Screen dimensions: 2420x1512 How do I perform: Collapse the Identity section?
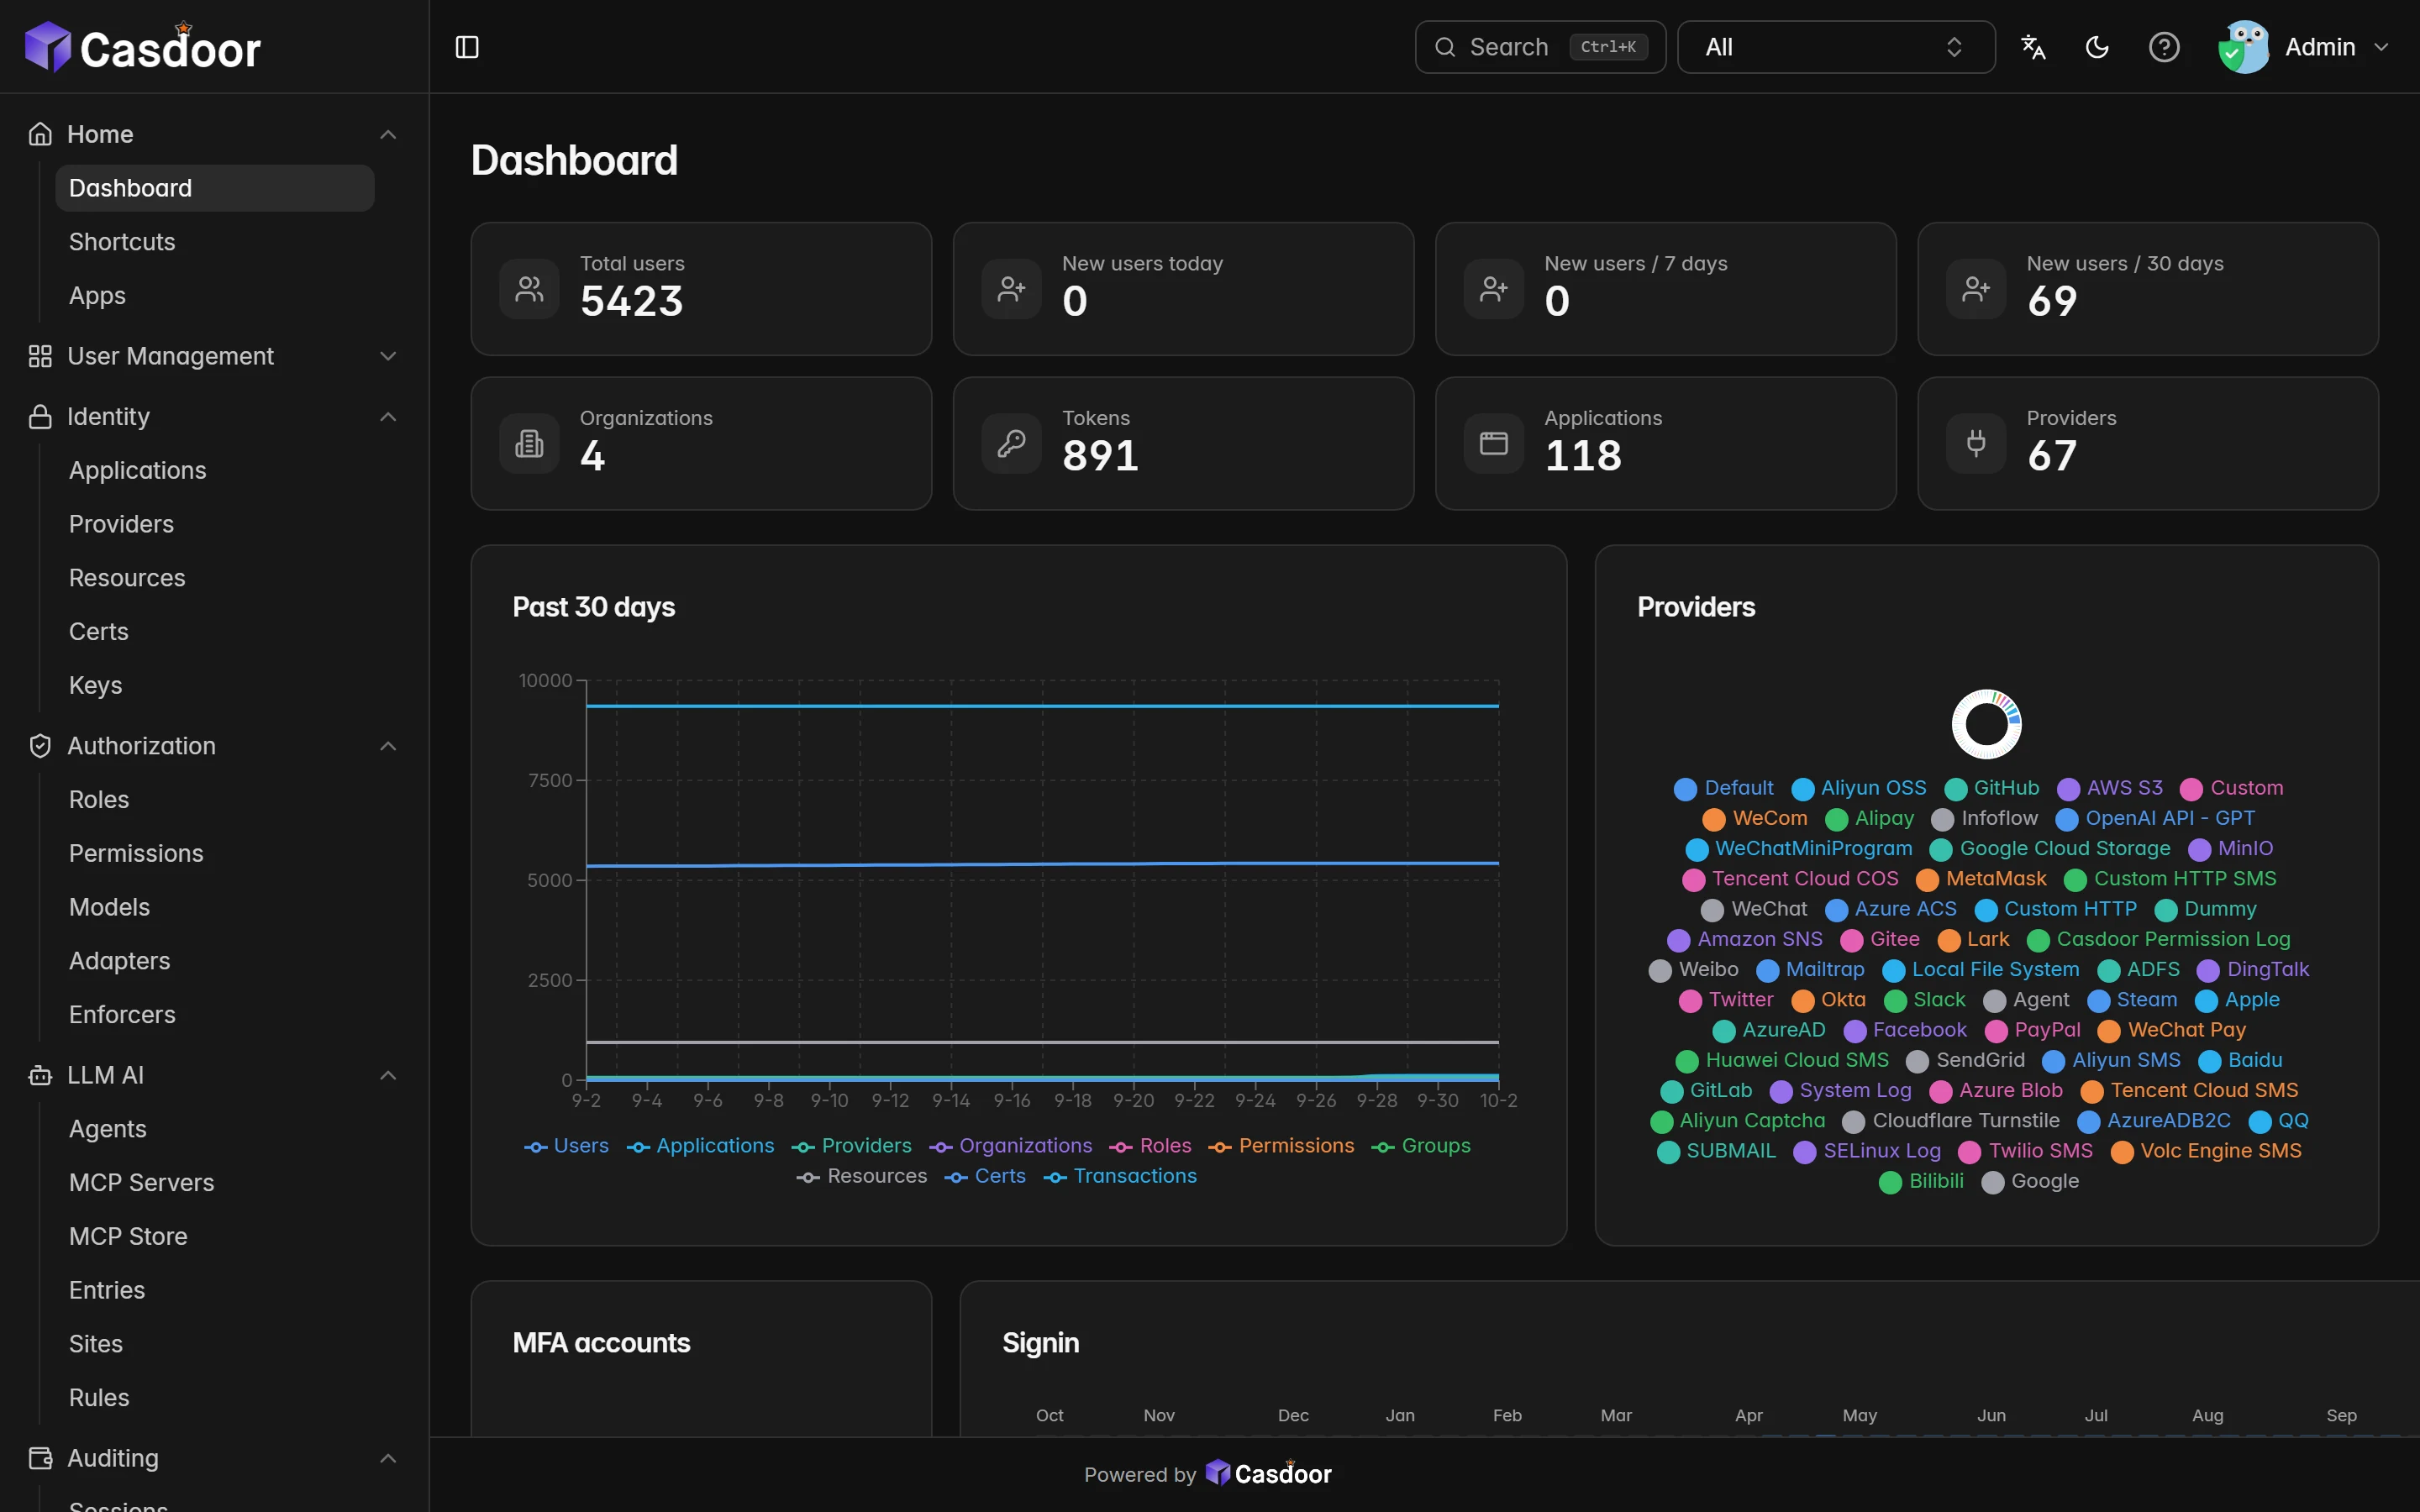(x=388, y=416)
